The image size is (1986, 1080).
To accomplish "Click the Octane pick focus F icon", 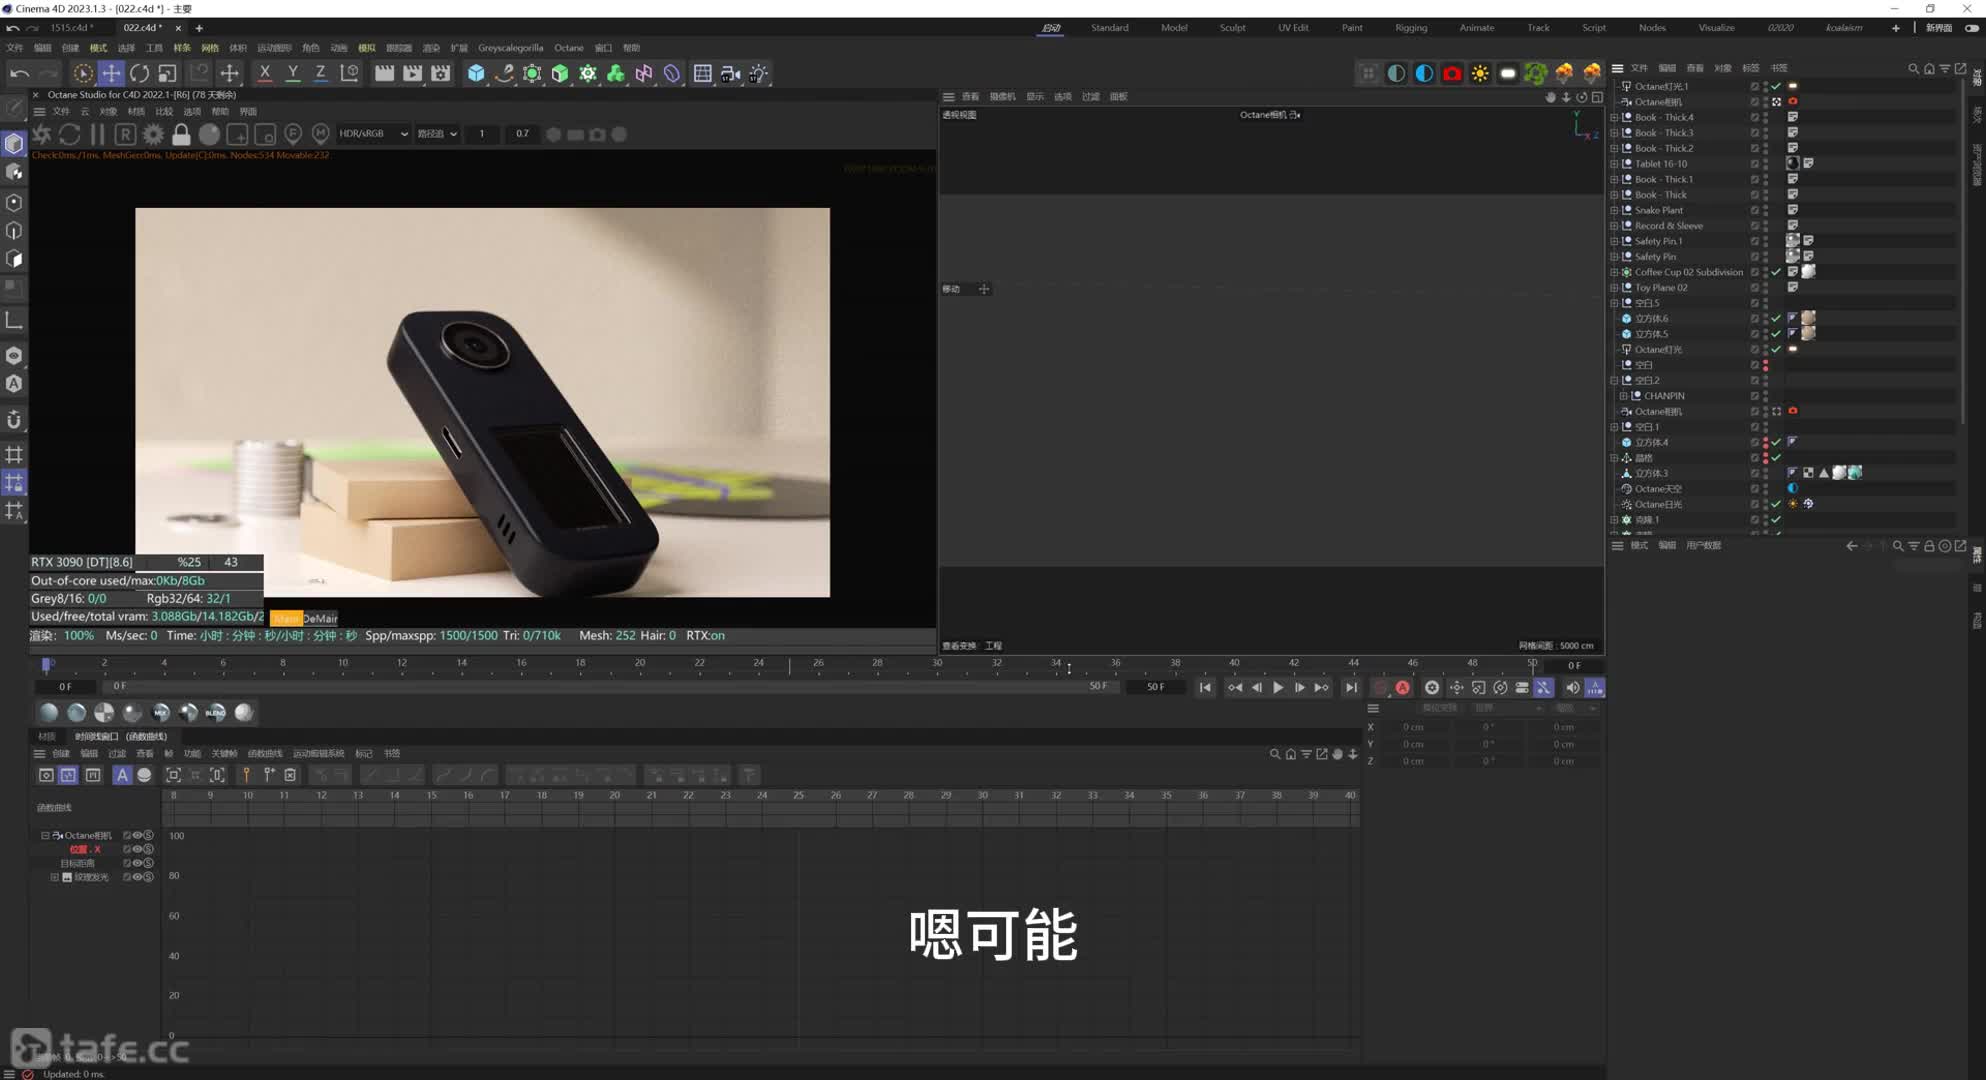I will pos(293,134).
